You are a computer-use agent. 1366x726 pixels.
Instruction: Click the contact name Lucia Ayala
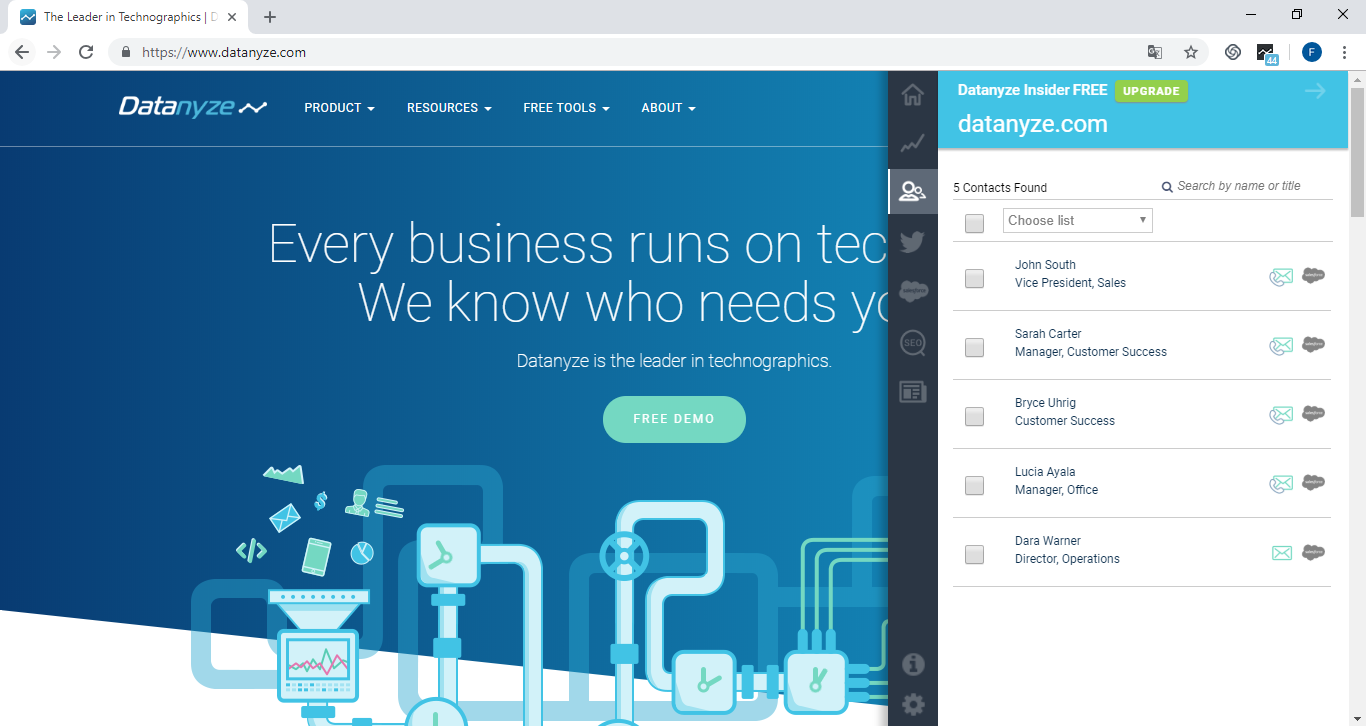tap(1045, 472)
